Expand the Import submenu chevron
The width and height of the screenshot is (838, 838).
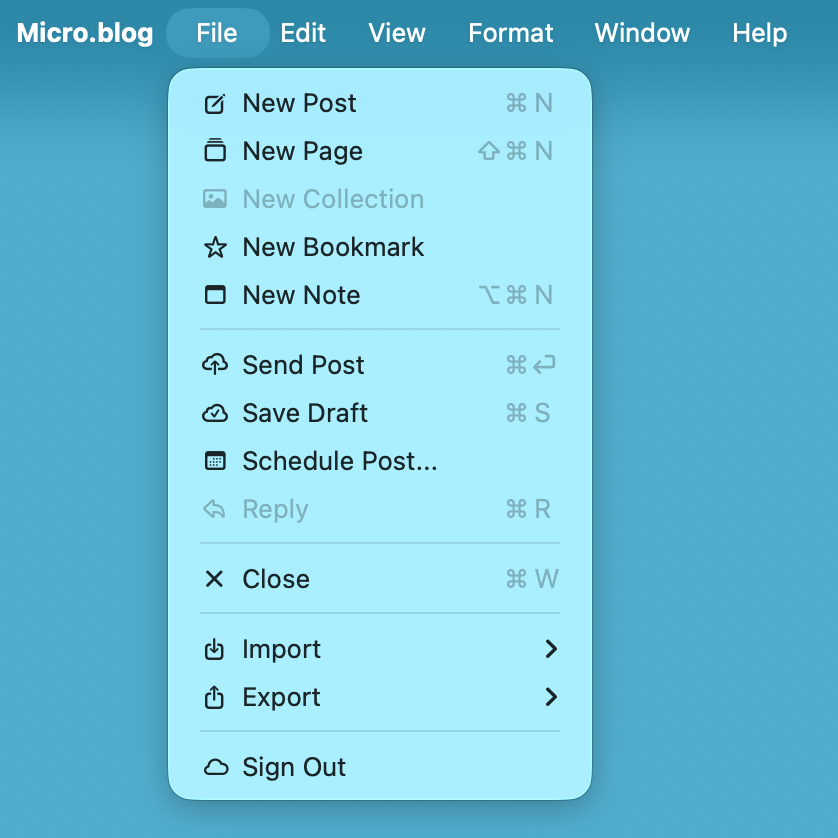pyautogui.click(x=551, y=649)
